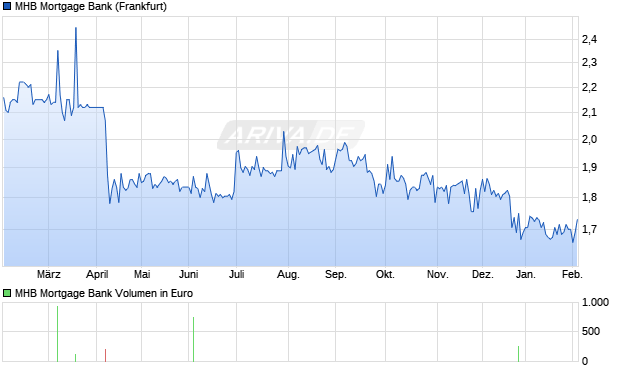Click the 'März' month label
Screen dimensions: 620x371
[x=49, y=274]
